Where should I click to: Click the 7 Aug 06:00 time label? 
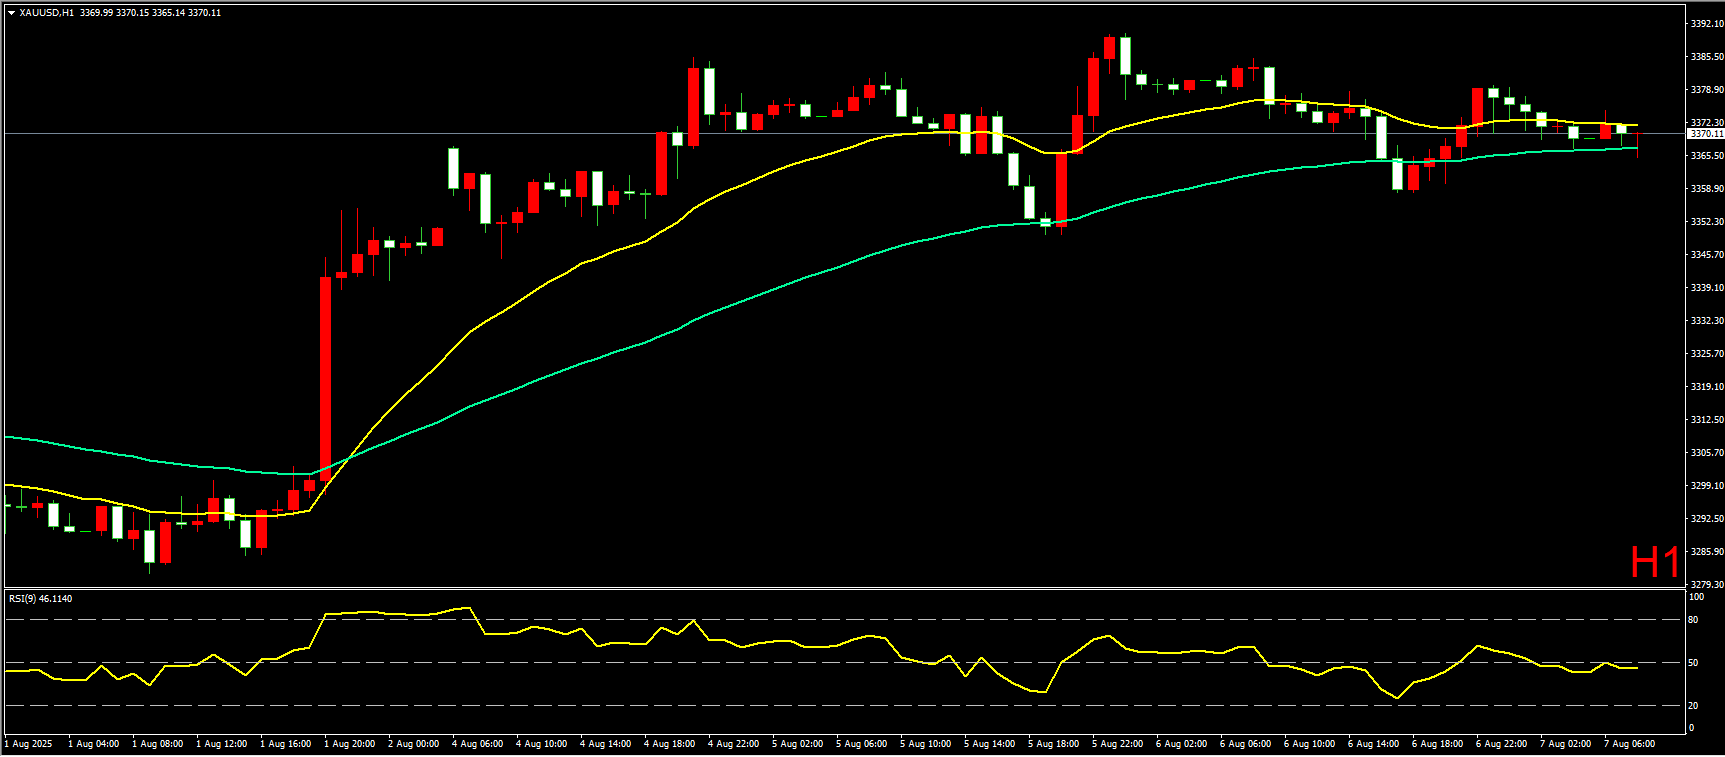click(1630, 744)
